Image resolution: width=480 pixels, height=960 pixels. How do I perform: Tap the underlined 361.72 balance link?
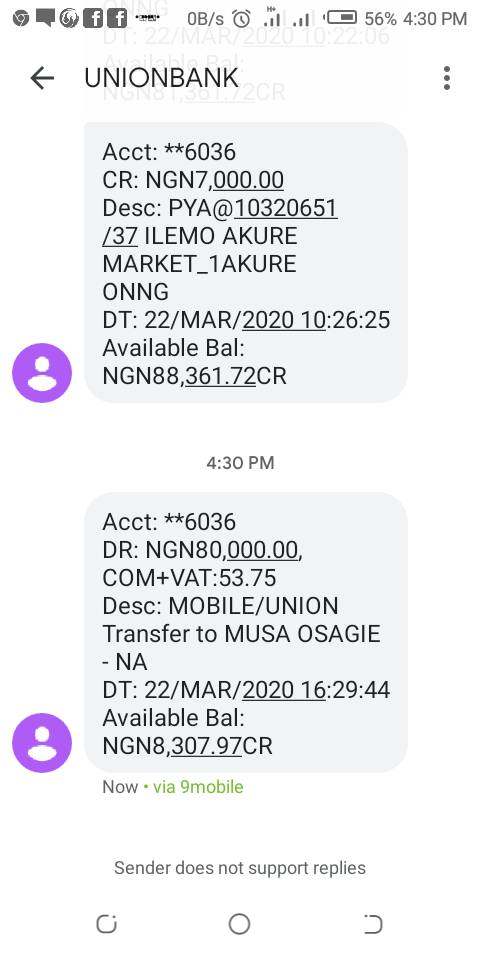[x=220, y=376]
